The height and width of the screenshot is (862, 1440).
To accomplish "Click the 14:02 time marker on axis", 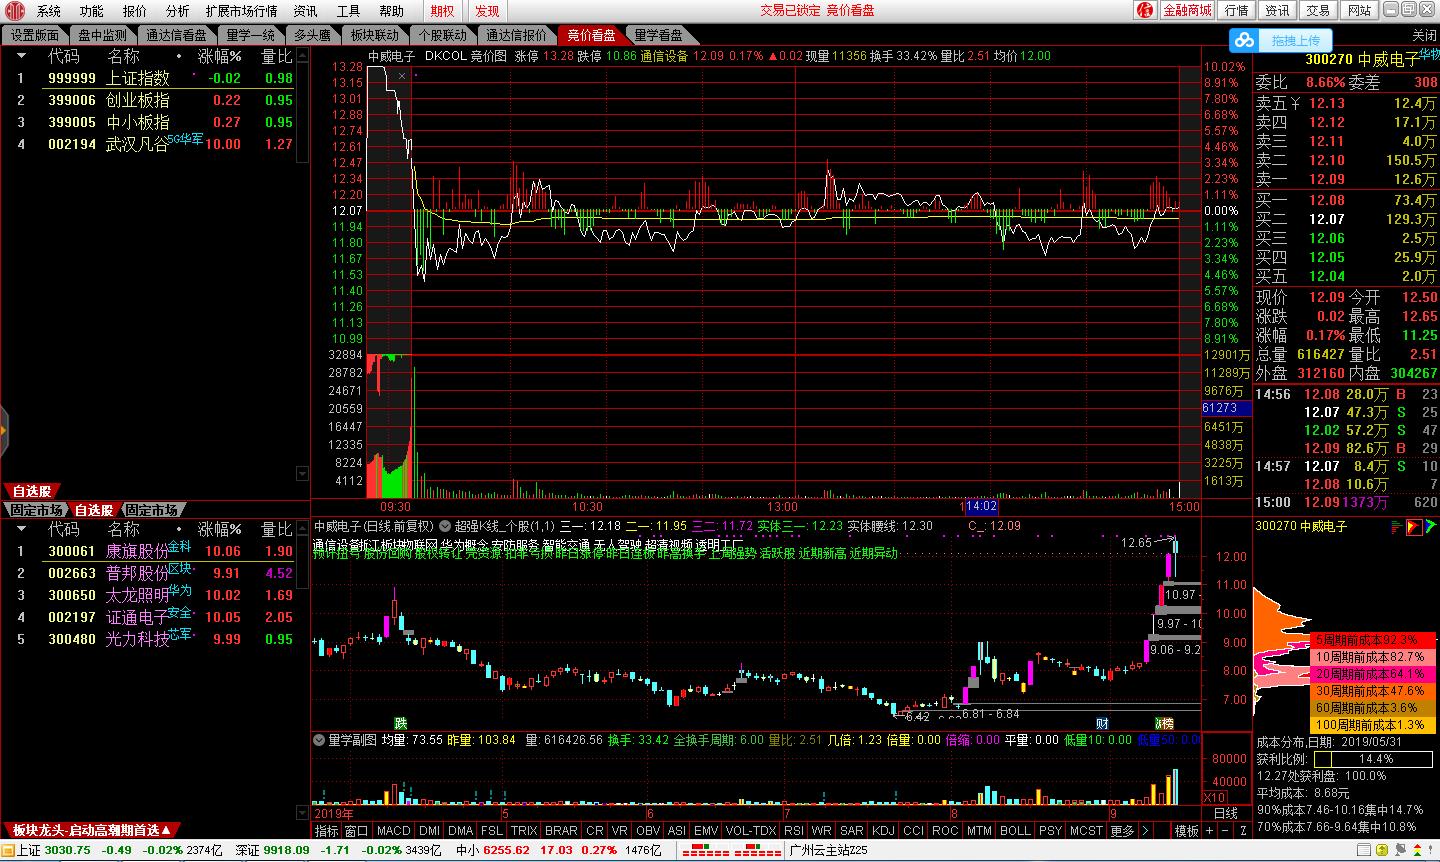I will pos(980,507).
